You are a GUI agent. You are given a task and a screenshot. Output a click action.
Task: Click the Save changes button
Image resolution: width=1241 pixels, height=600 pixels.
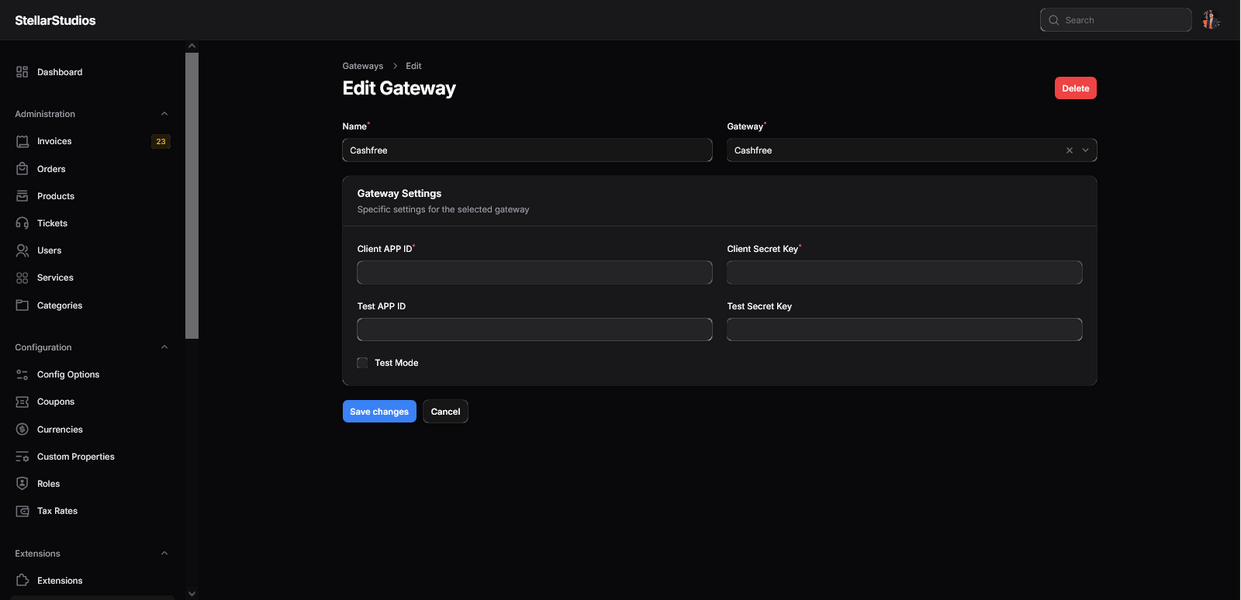pyautogui.click(x=379, y=412)
